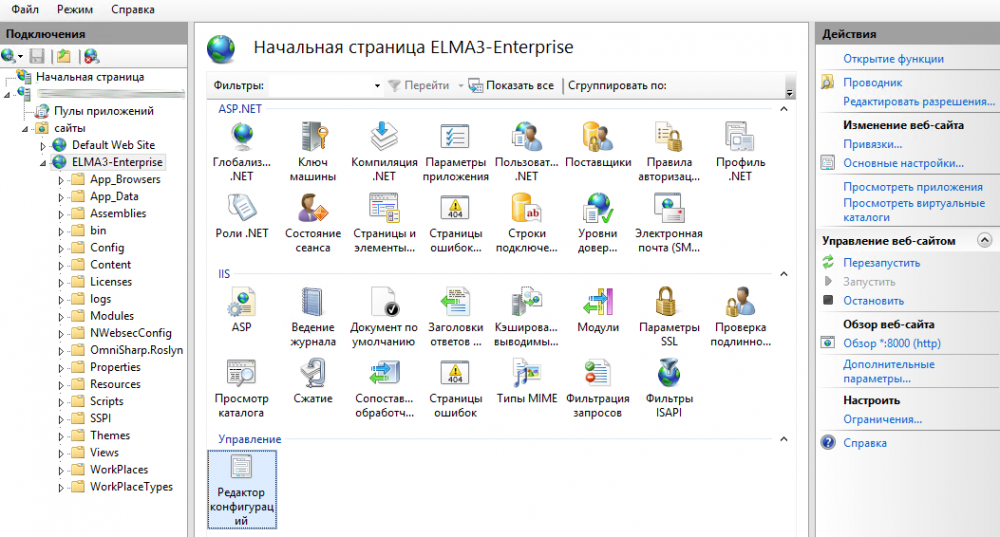
Task: Open Проводник in Actions pane
Action: (872, 82)
